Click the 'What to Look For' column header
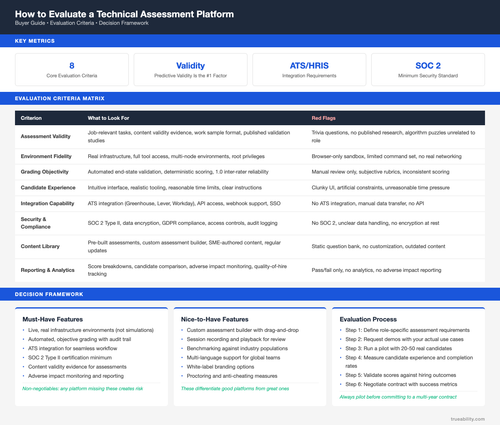Screen dimensions: 500x425 (108, 118)
